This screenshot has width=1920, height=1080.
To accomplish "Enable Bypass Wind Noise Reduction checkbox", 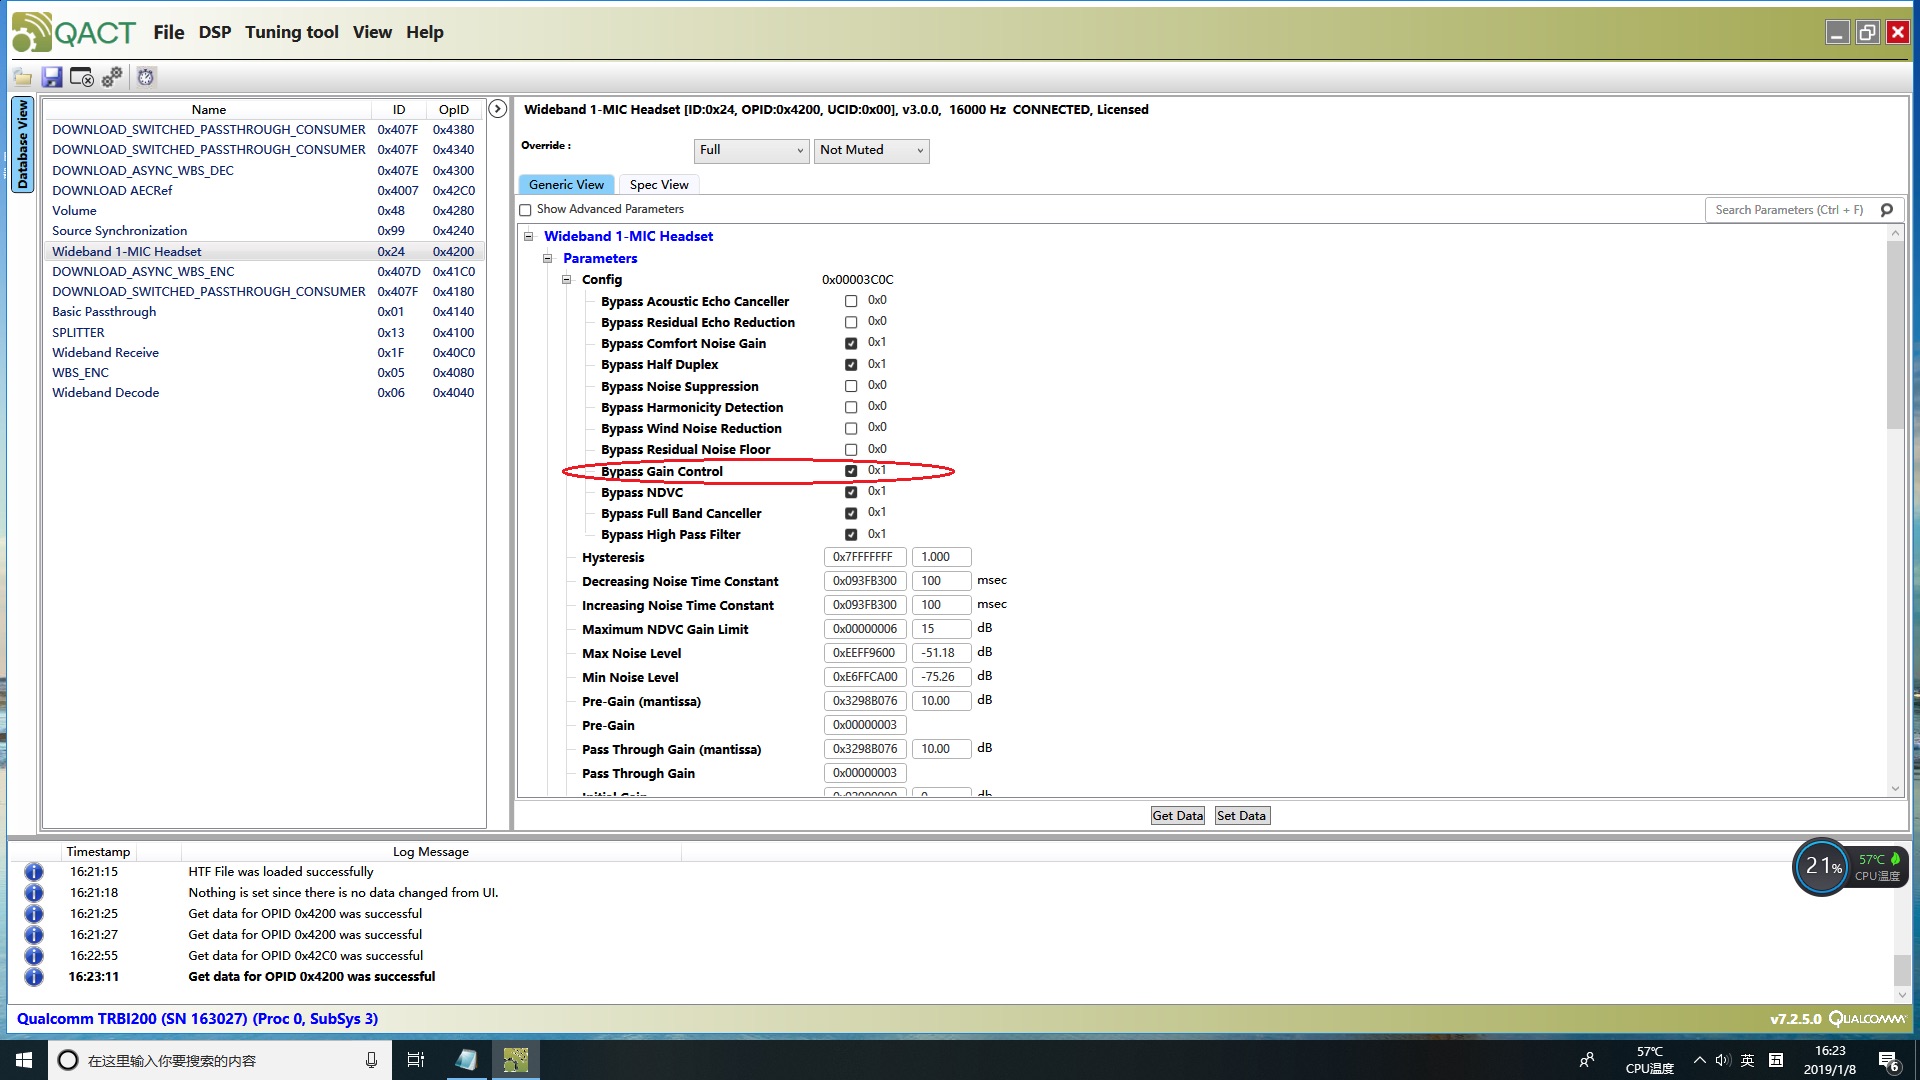I will tap(851, 428).
